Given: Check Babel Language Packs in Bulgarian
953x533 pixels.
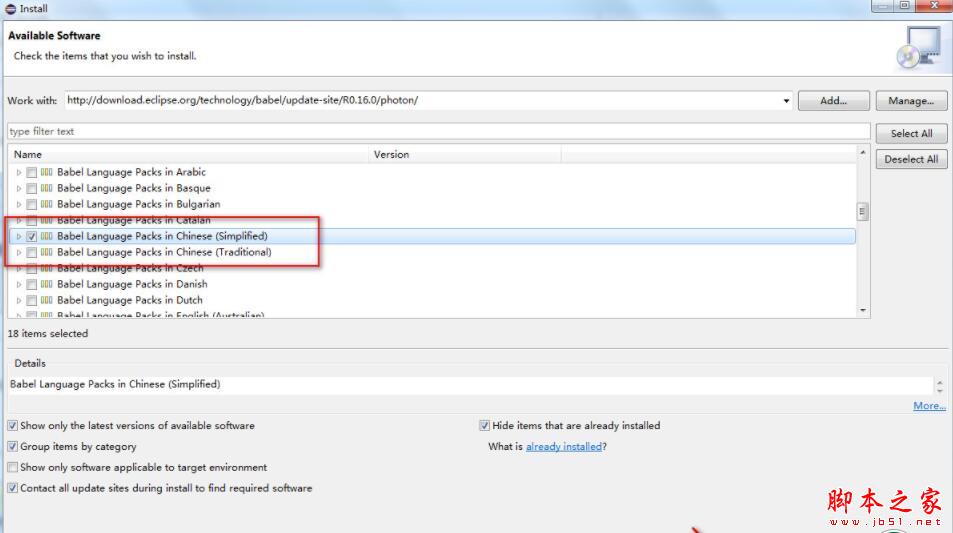Looking at the screenshot, I should pos(32,204).
